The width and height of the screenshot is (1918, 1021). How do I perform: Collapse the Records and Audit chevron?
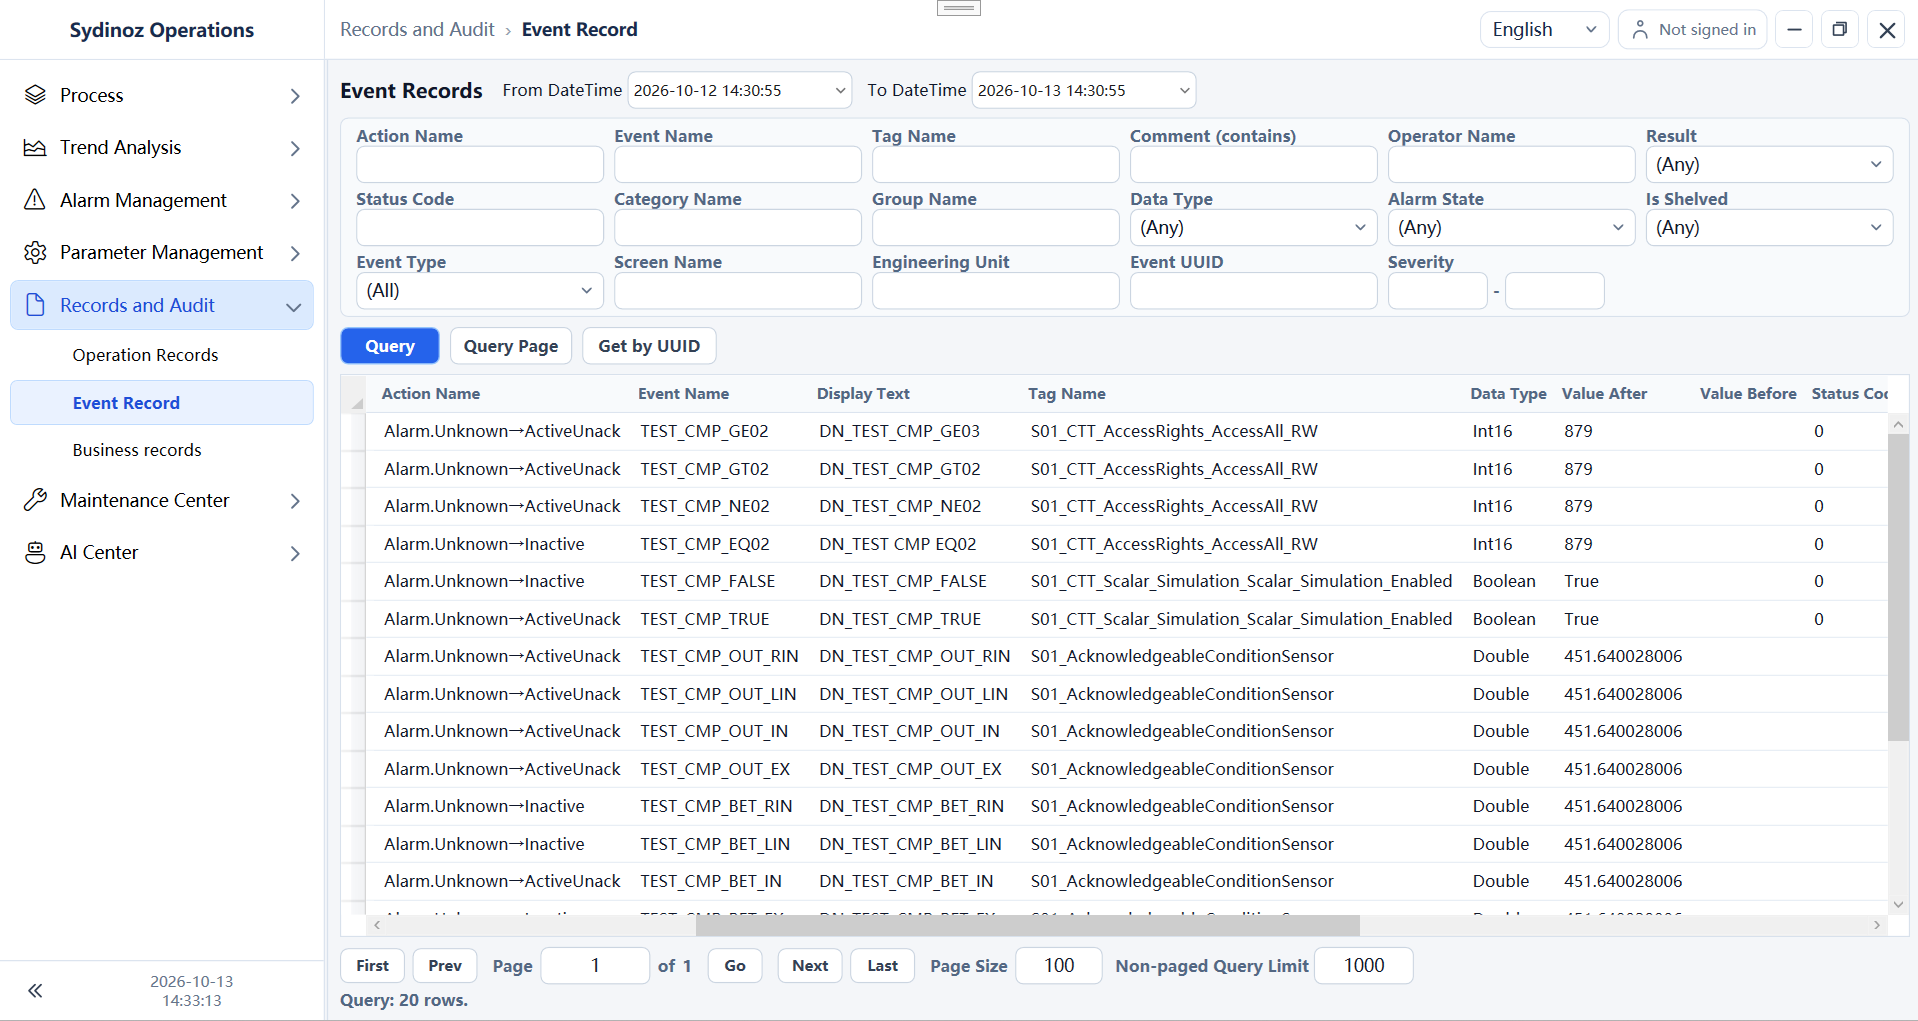tap(294, 306)
